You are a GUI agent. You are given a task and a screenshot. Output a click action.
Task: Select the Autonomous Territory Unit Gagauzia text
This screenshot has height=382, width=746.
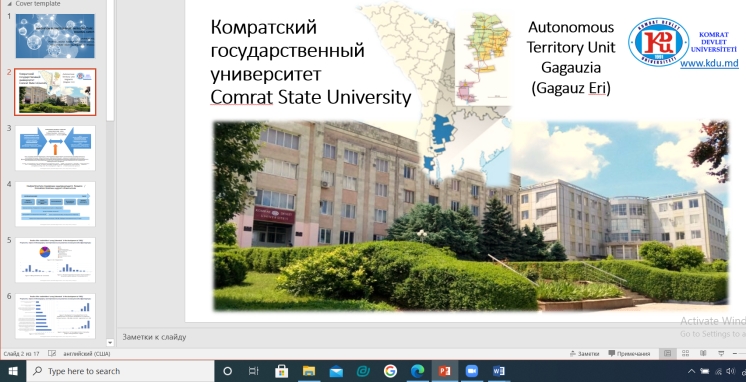[x=570, y=57]
